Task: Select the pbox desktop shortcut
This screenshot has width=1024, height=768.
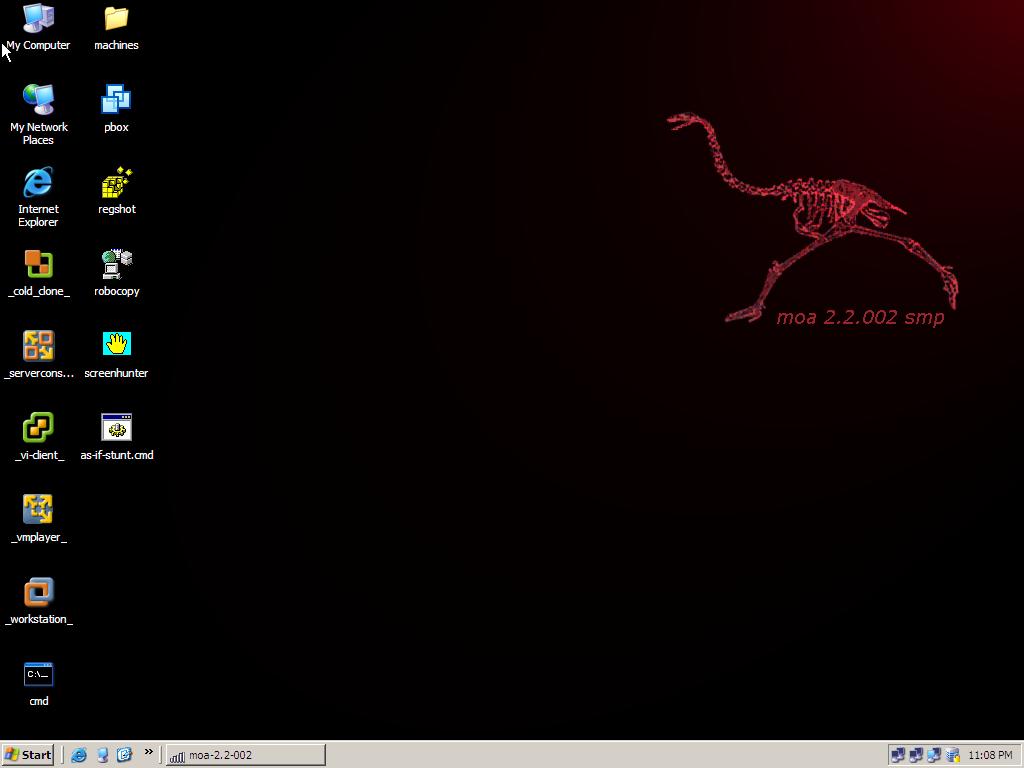Action: (x=116, y=101)
